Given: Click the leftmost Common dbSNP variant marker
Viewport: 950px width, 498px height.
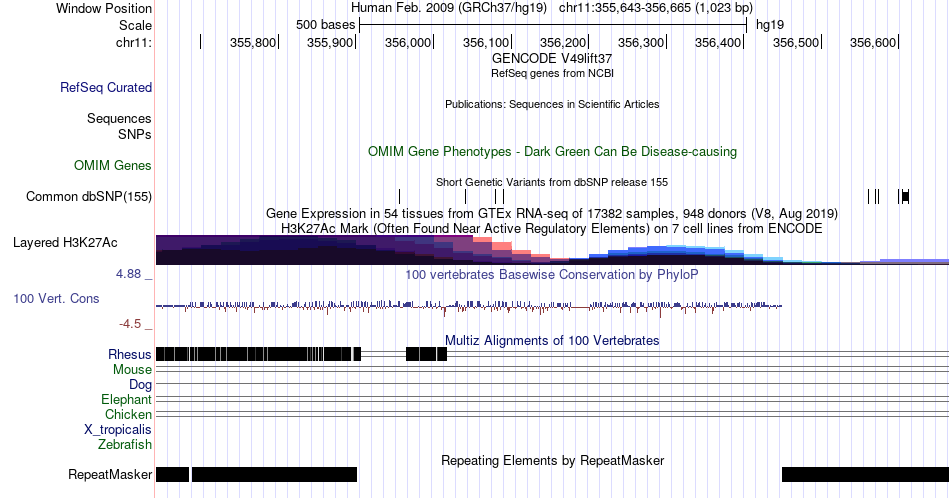Looking at the screenshot, I should 399,196.
